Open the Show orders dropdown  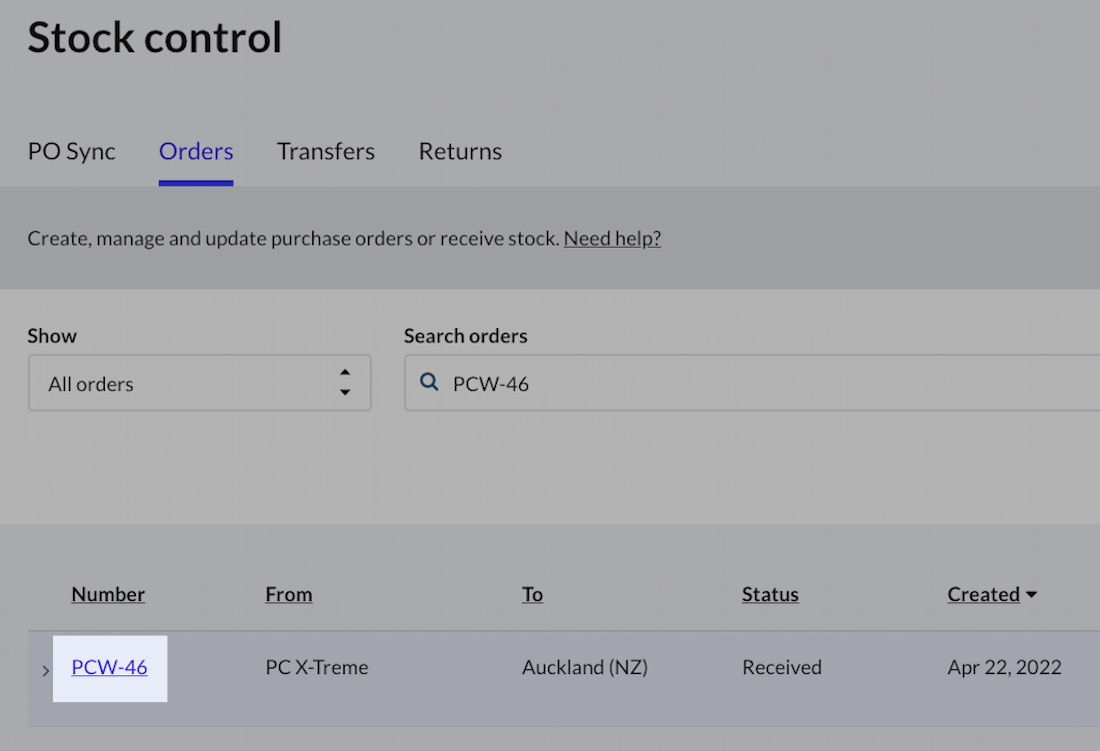tap(199, 383)
